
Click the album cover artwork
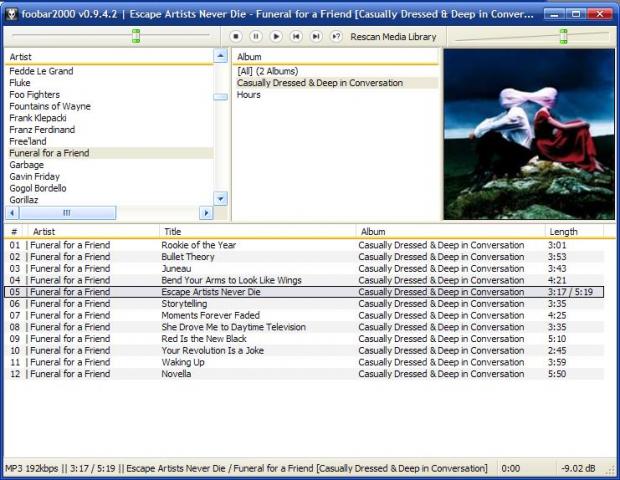click(529, 134)
